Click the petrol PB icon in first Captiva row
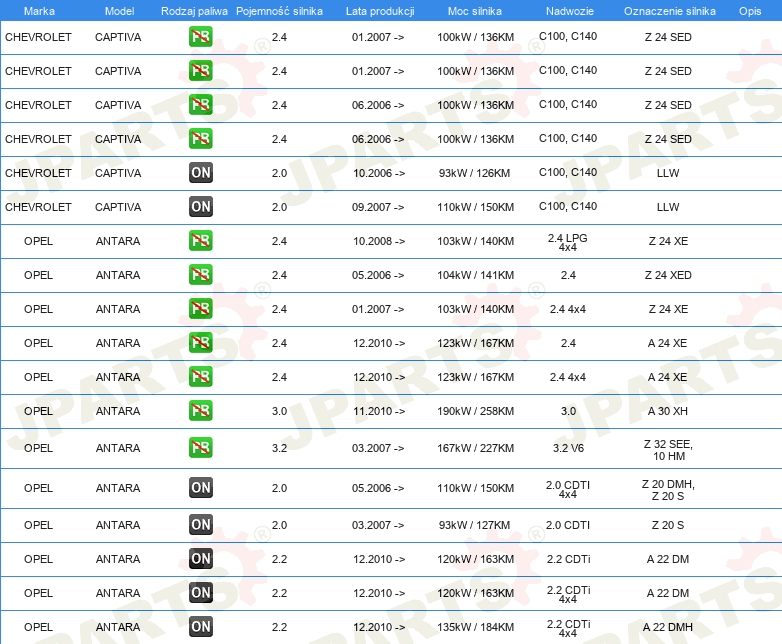Viewport: 782px width, 644px height. tap(200, 36)
